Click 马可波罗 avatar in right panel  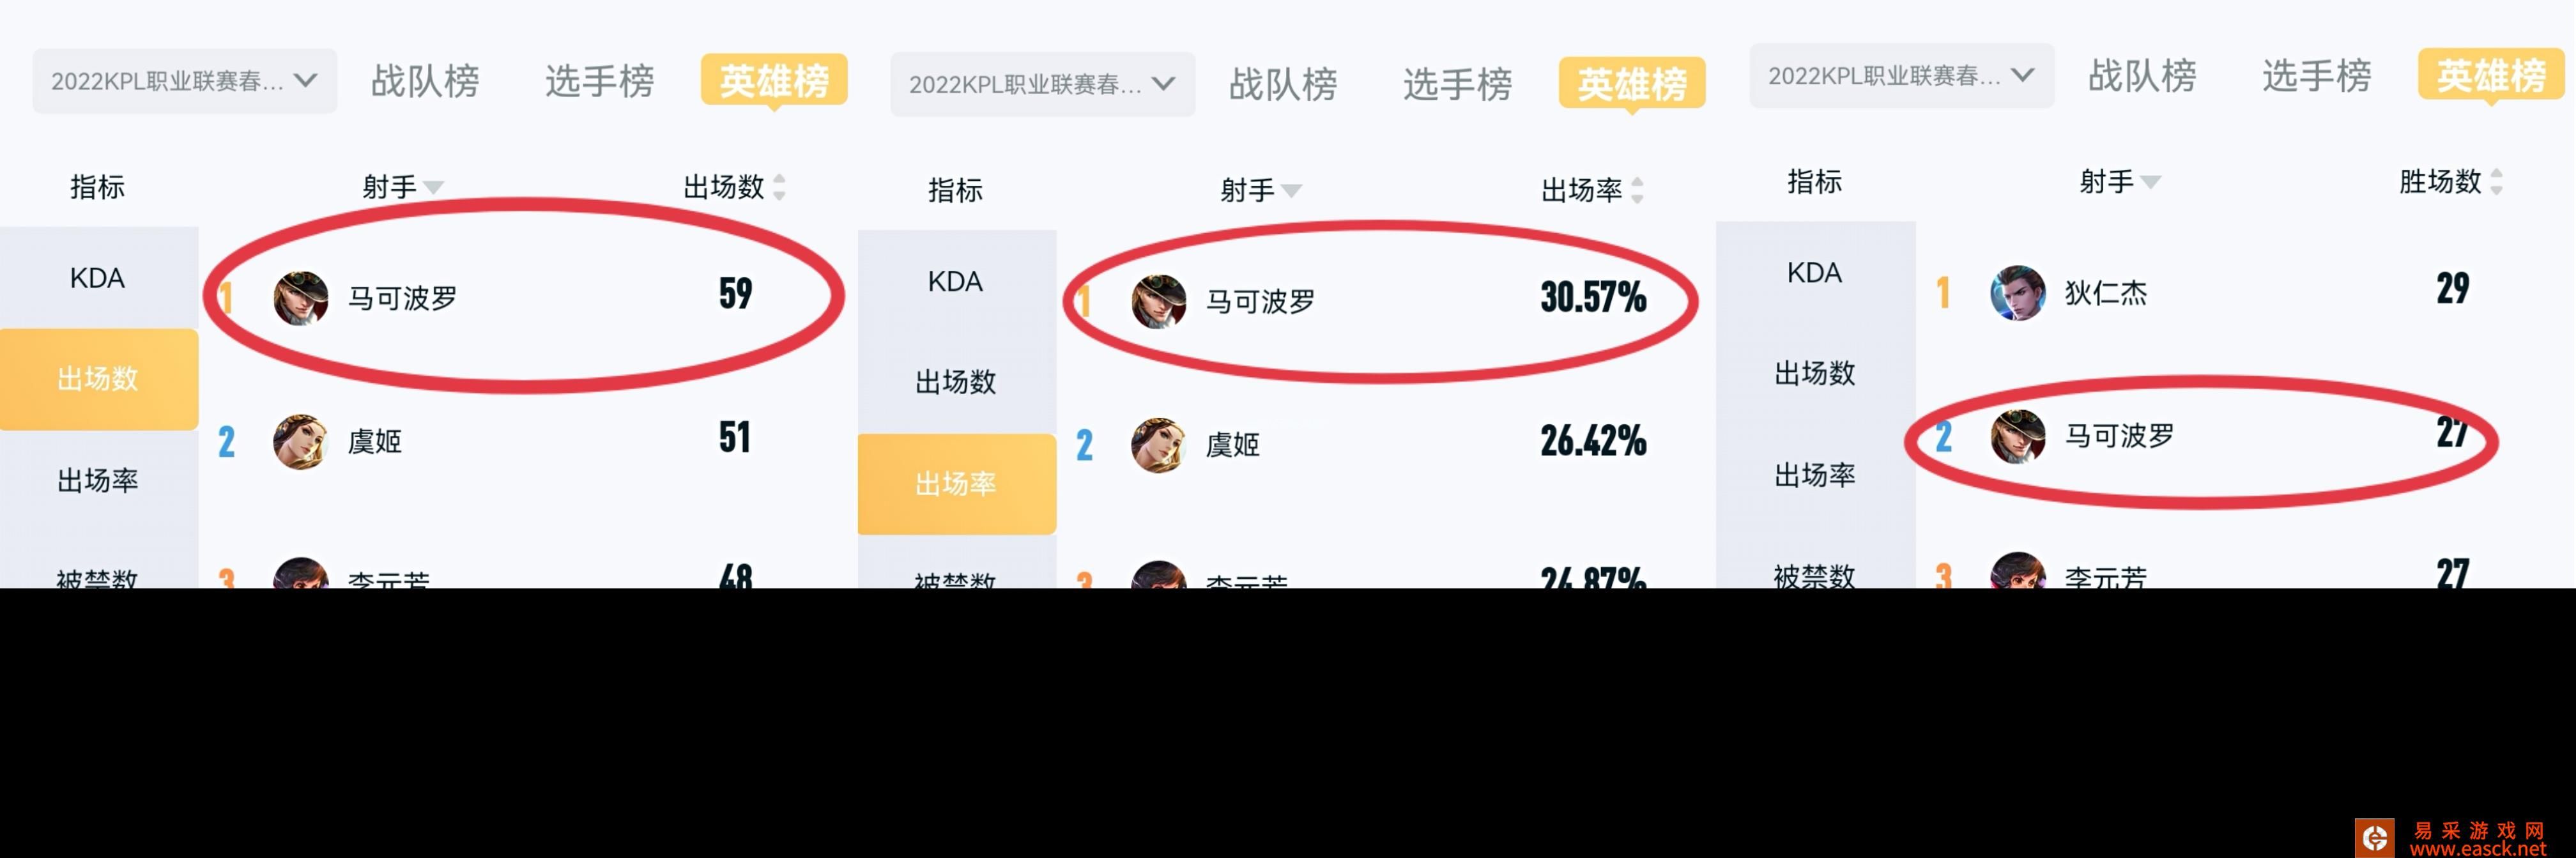coord(2017,436)
